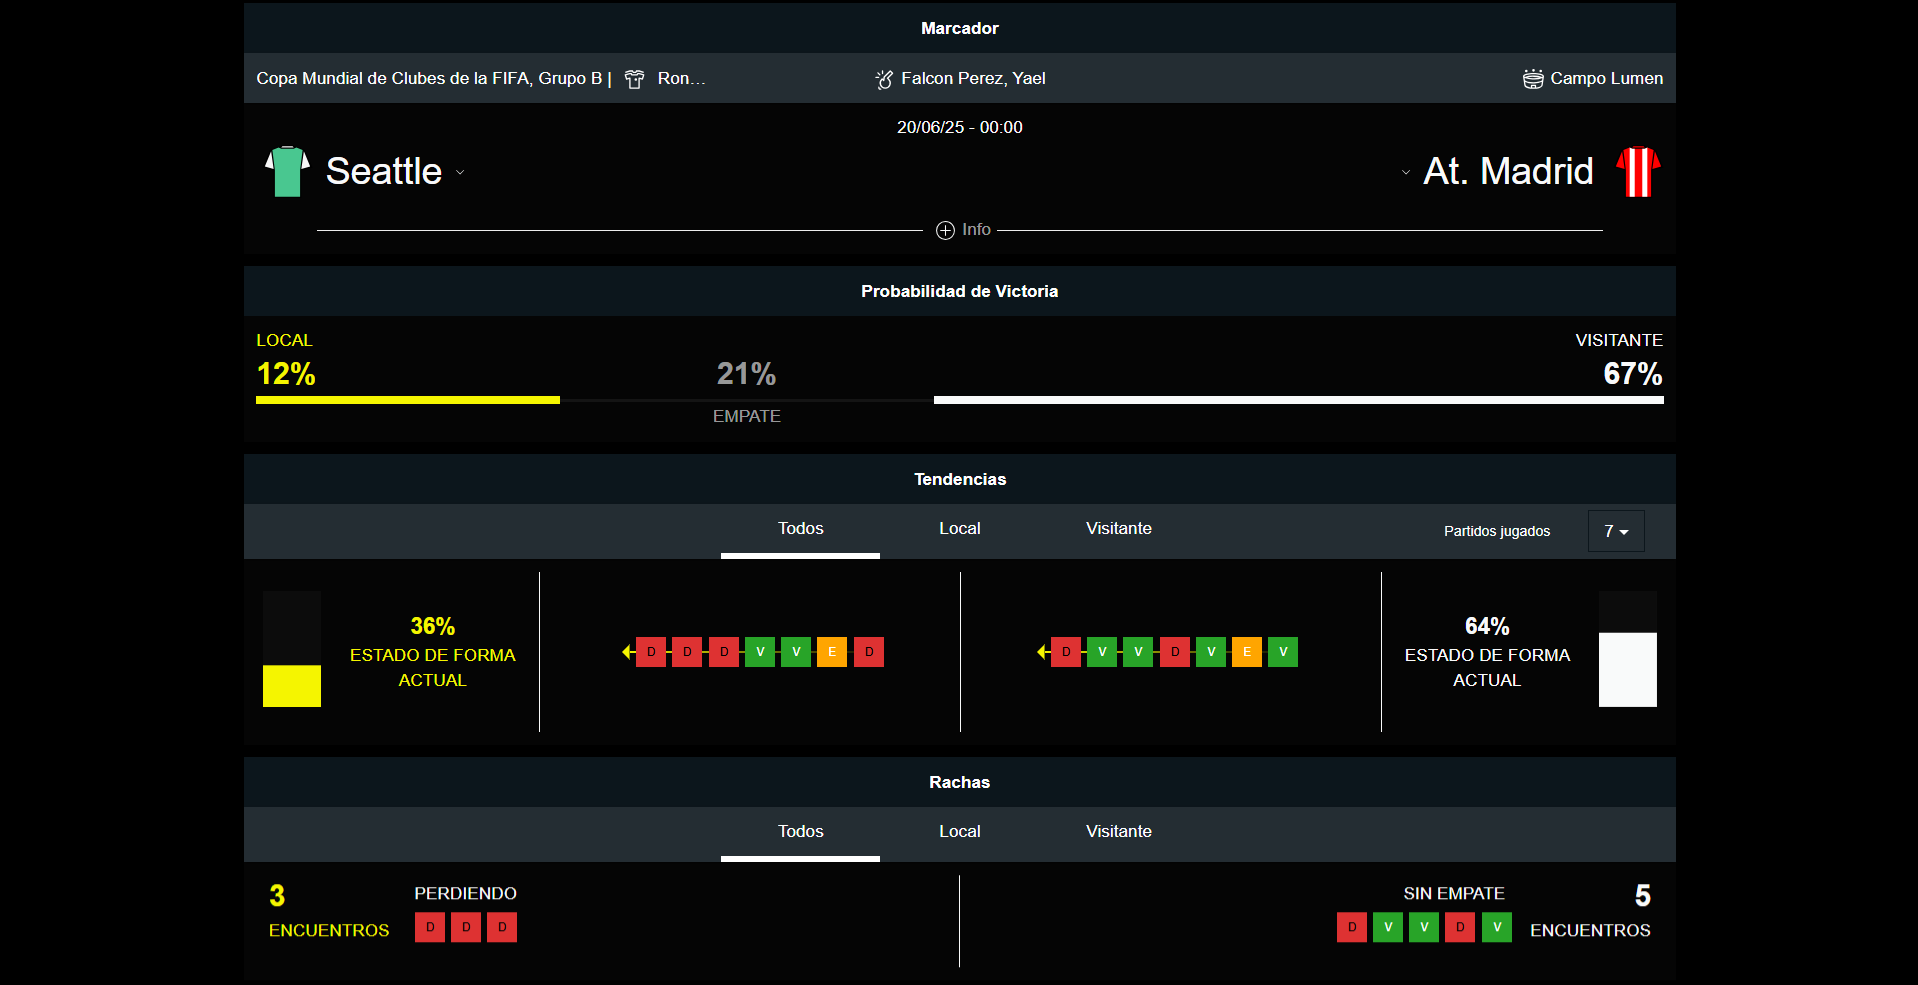
Task: Switch to Local tab in Tendencias
Action: tap(959, 529)
